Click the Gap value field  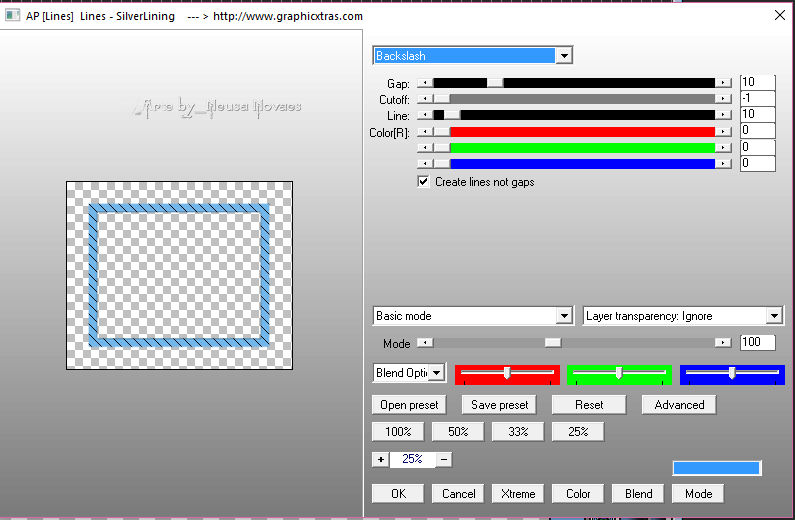[757, 82]
